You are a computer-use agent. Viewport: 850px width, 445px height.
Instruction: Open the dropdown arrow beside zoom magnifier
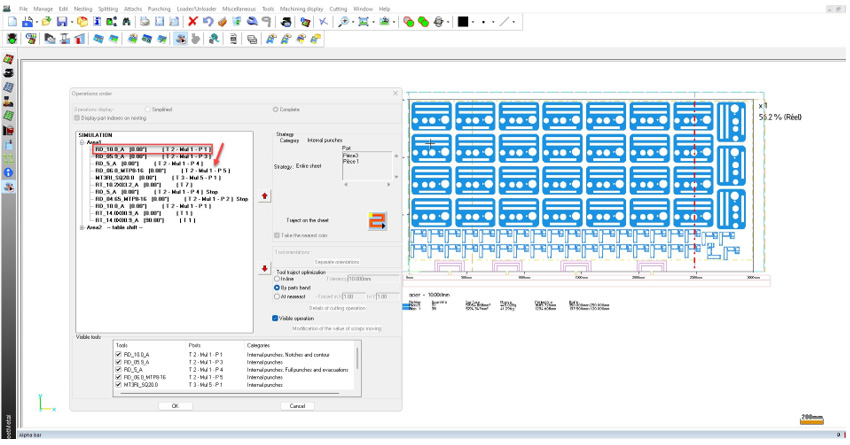click(353, 22)
